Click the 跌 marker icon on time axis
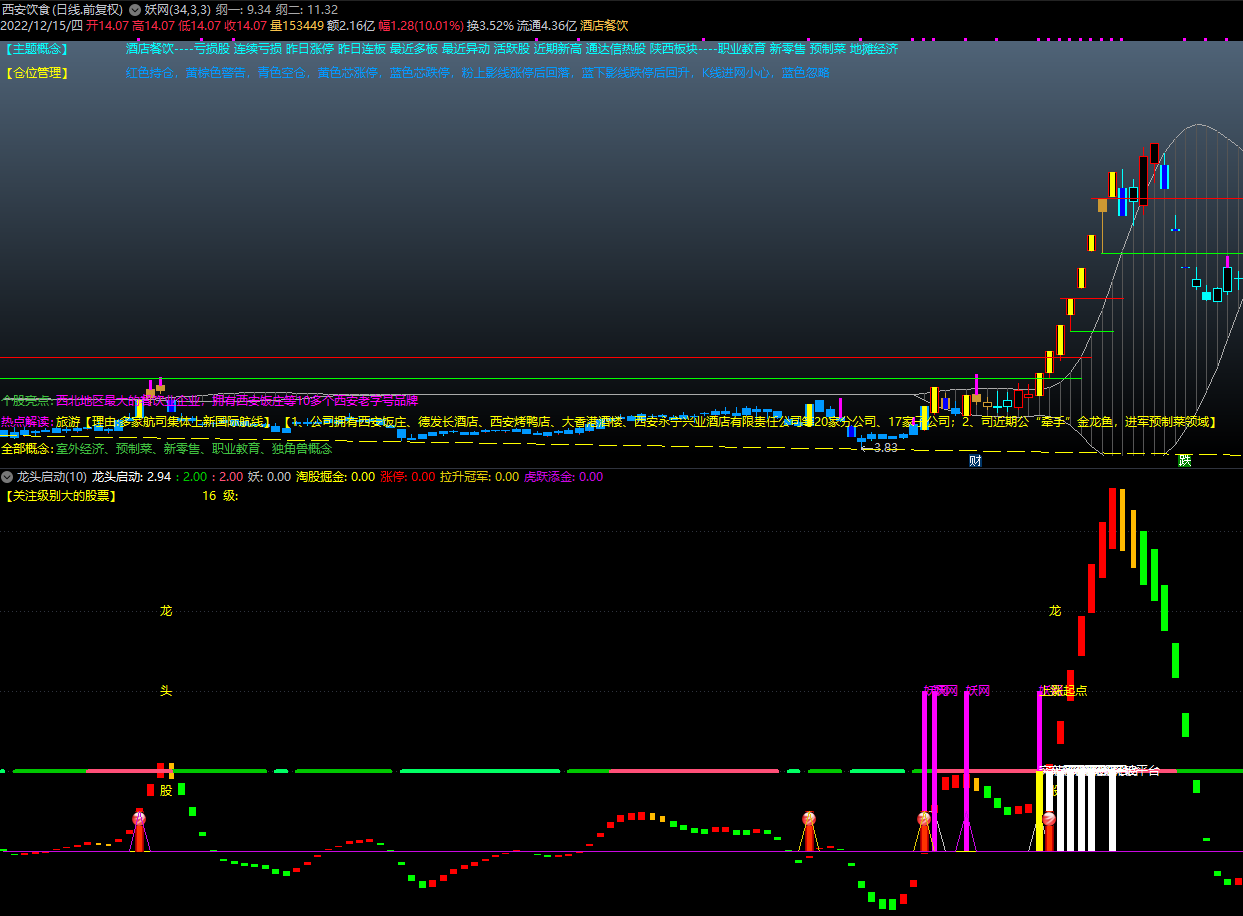Image resolution: width=1243 pixels, height=916 pixels. point(1184,461)
